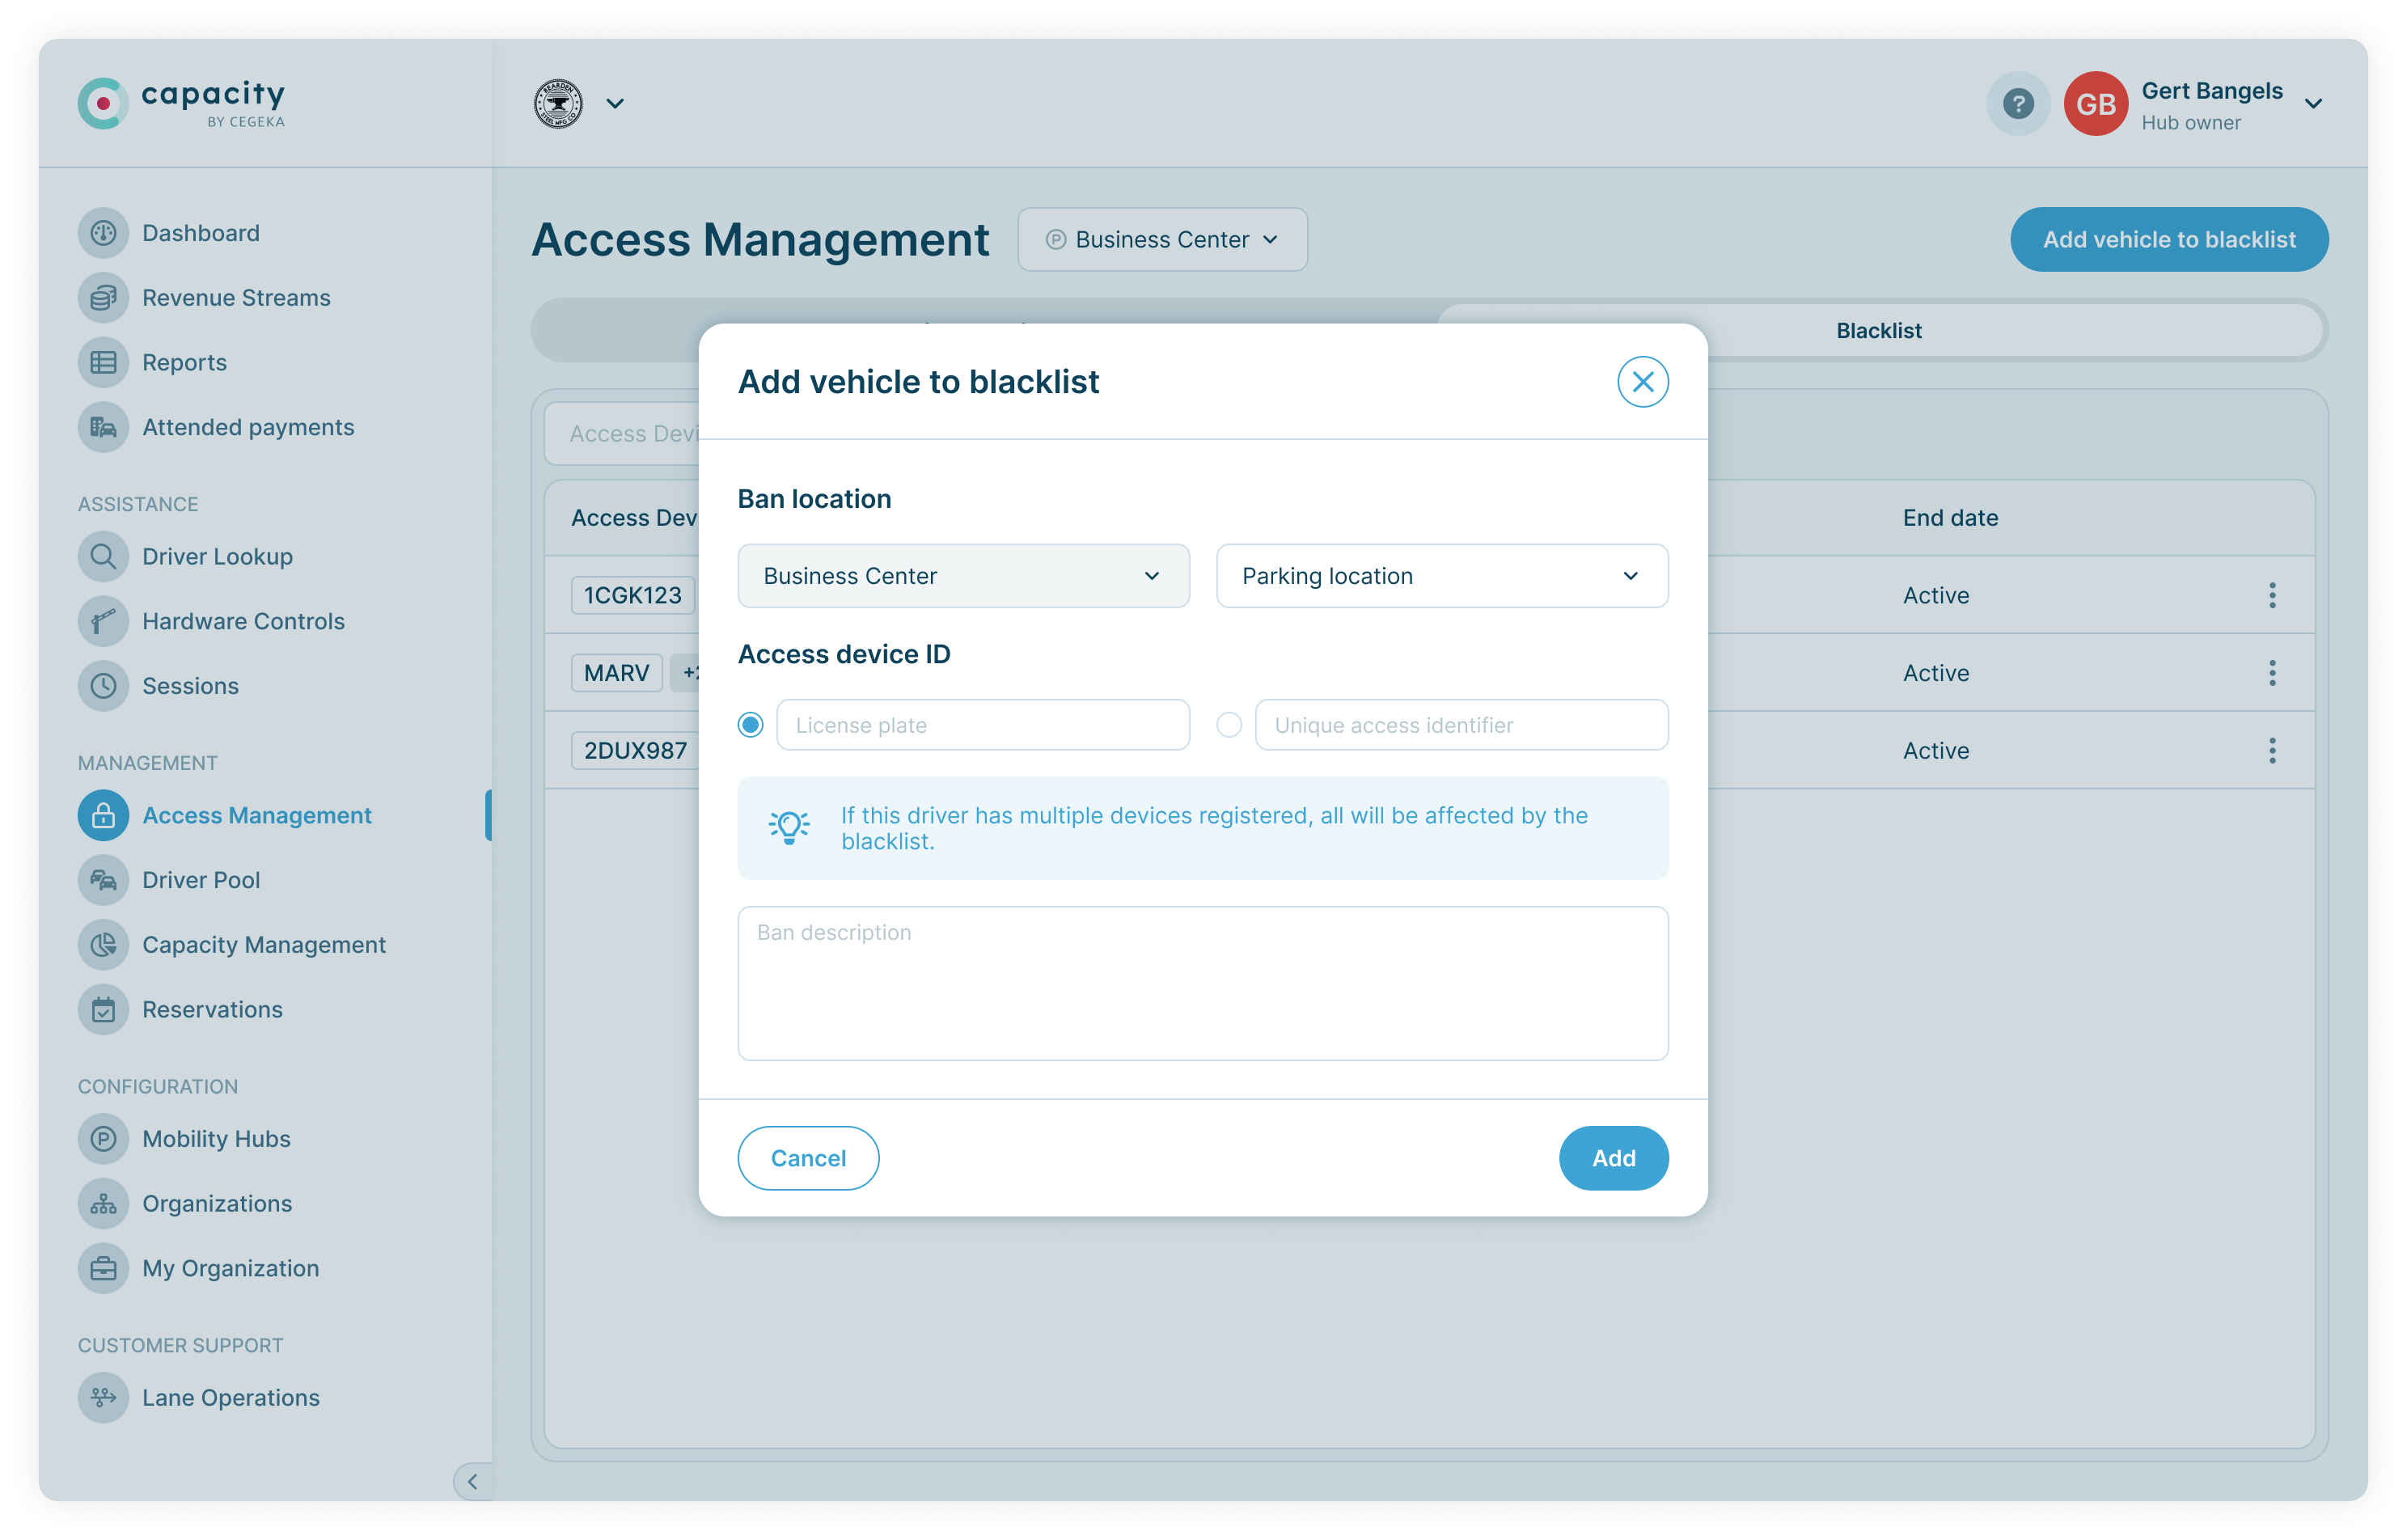Image resolution: width=2407 pixels, height=1540 pixels.
Task: Switch to the Blacklist tab
Action: 1878,331
